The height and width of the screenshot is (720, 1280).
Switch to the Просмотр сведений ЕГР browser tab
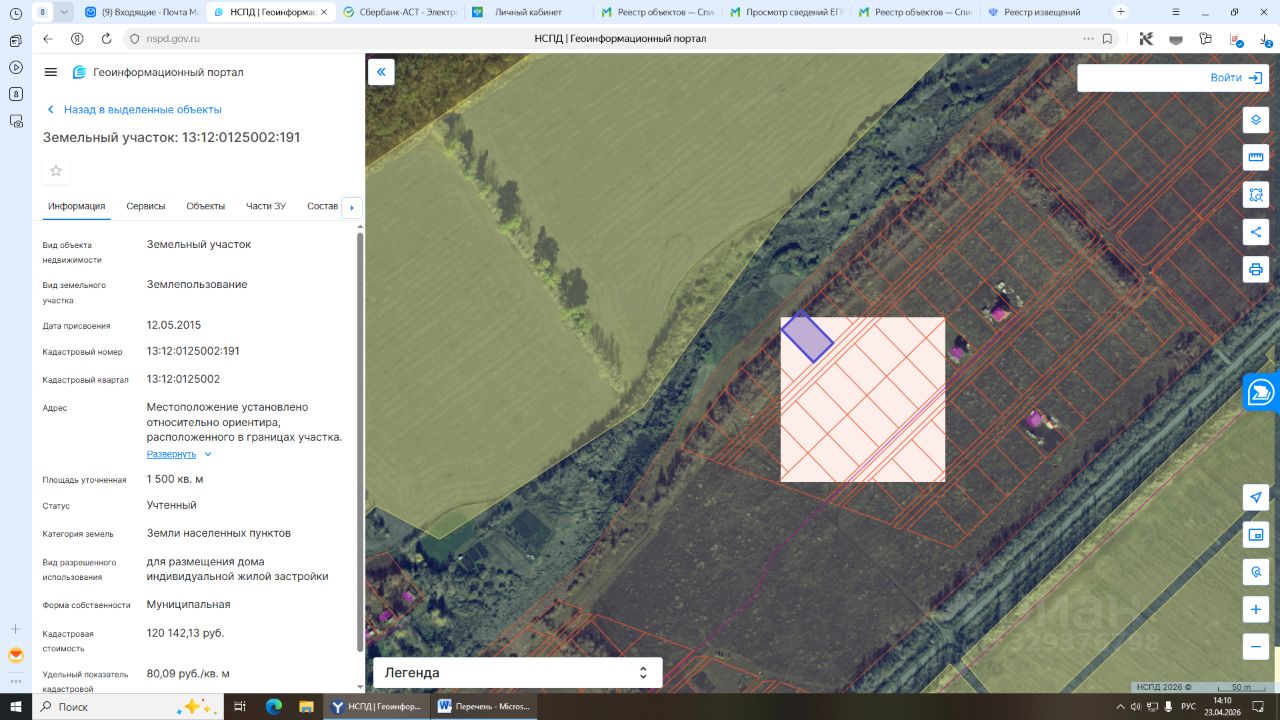pyautogui.click(x=785, y=12)
